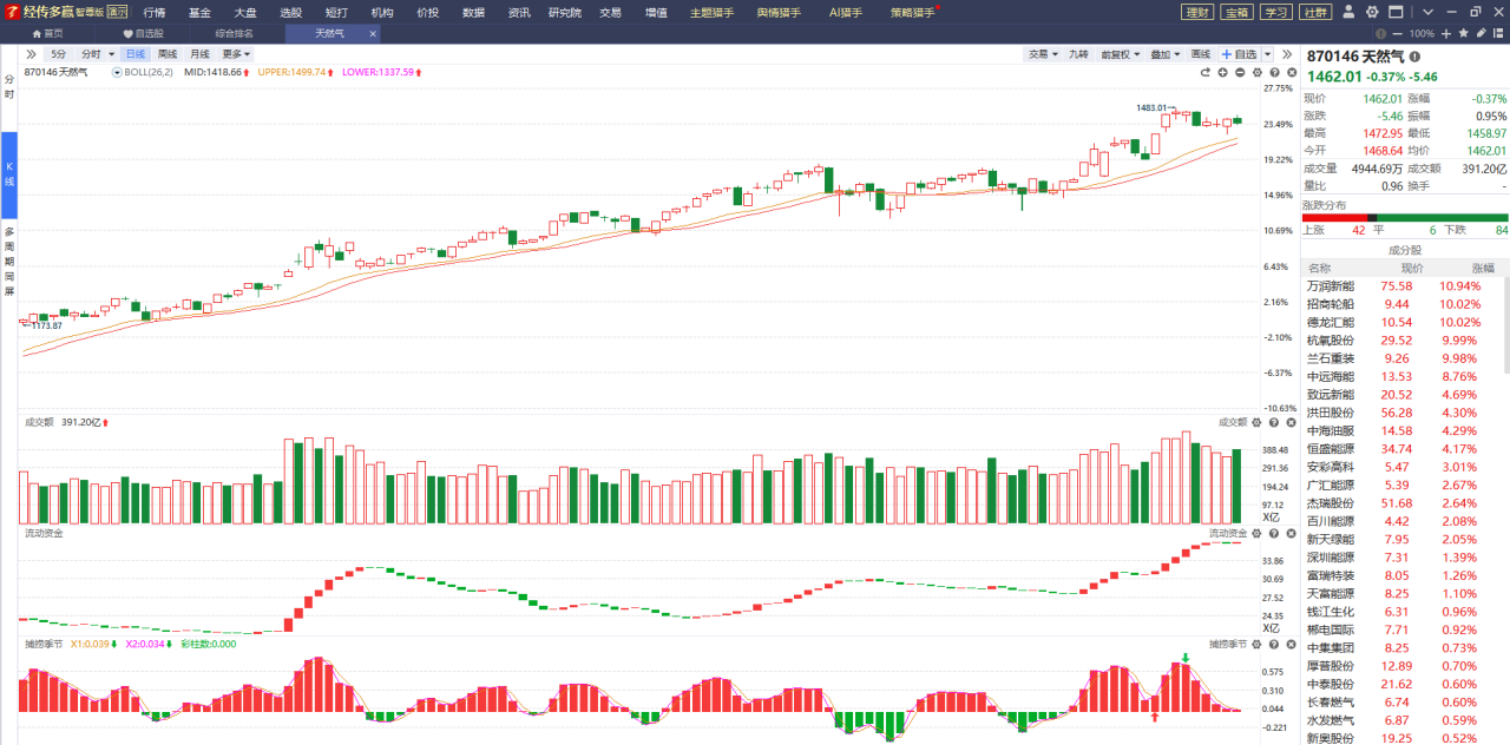Screen dimensions: 1511x746
Task: Open the user account profile icon
Action: click(1348, 12)
